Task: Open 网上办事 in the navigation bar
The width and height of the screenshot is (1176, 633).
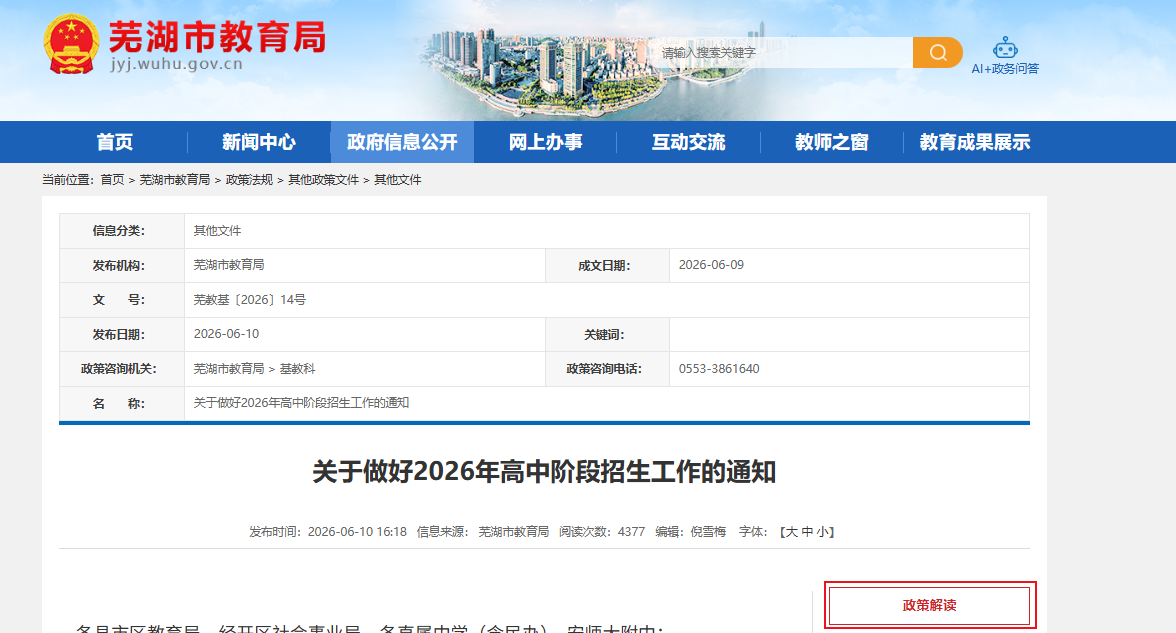Action: (545, 142)
